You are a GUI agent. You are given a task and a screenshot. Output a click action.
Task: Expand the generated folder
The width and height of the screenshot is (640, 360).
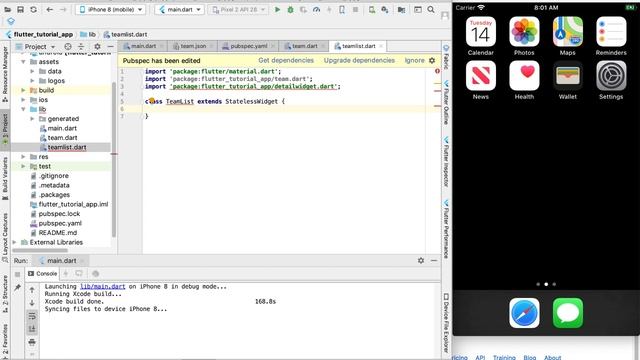[x=32, y=119]
